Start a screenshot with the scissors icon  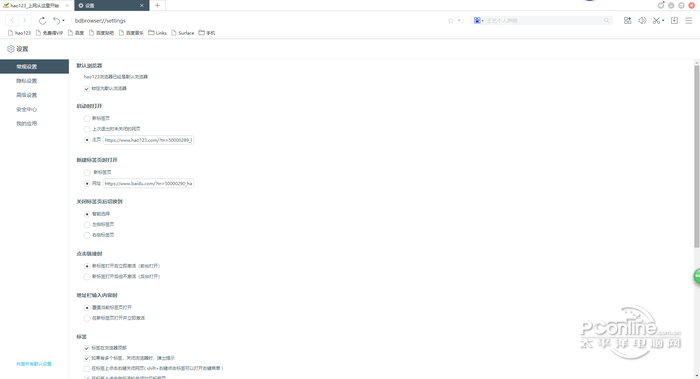pos(656,21)
